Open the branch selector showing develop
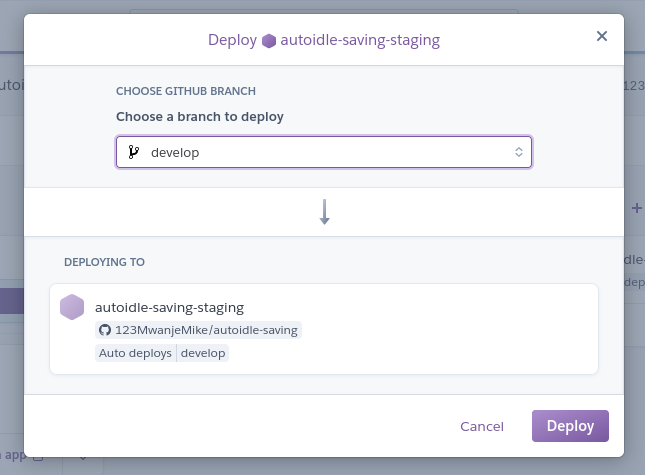Image resolution: width=645 pixels, height=475 pixels. click(324, 152)
